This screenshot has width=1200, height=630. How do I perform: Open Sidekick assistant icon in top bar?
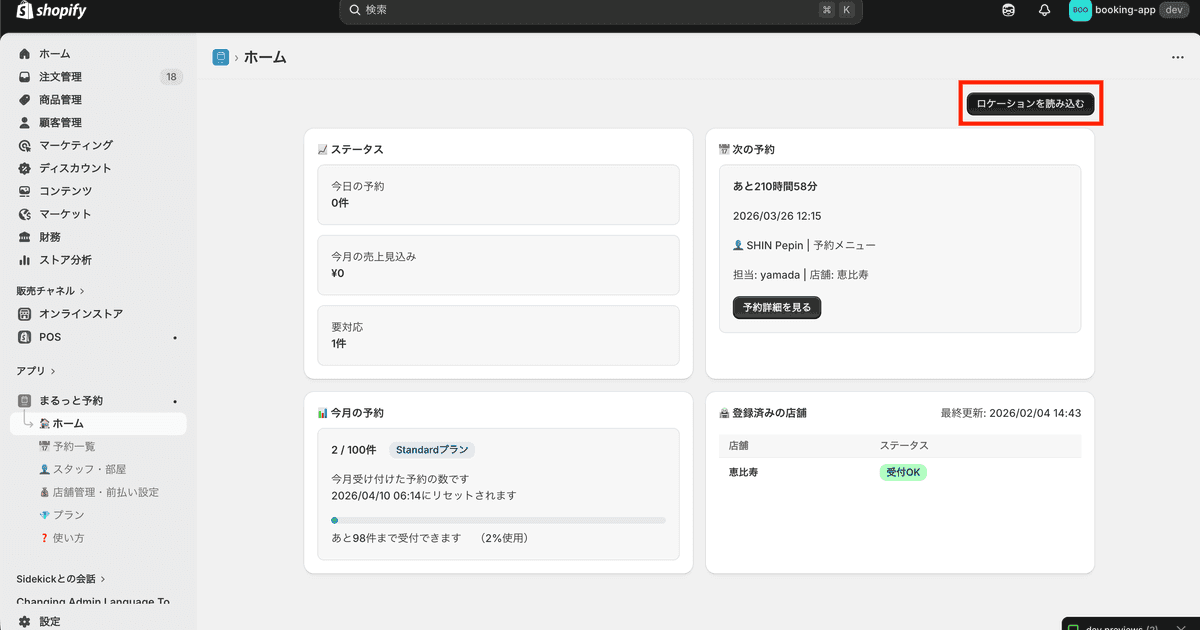[x=1009, y=10]
